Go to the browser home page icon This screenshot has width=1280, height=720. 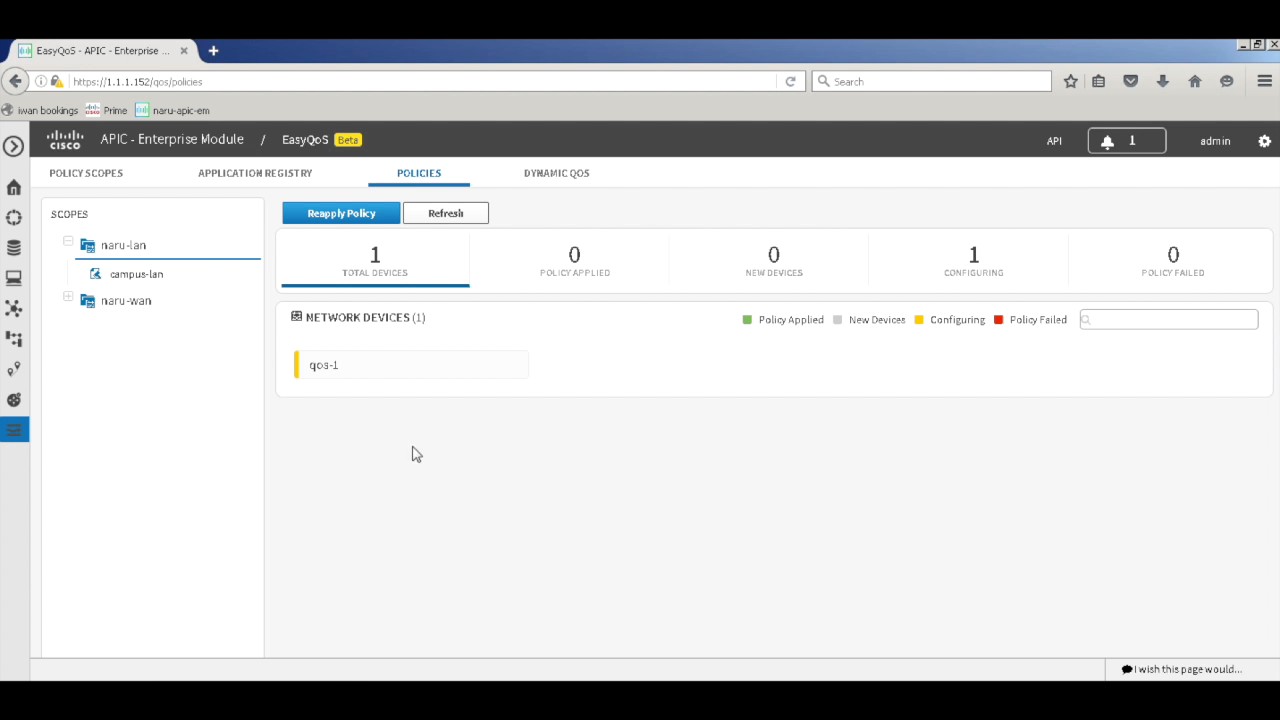tap(1195, 81)
